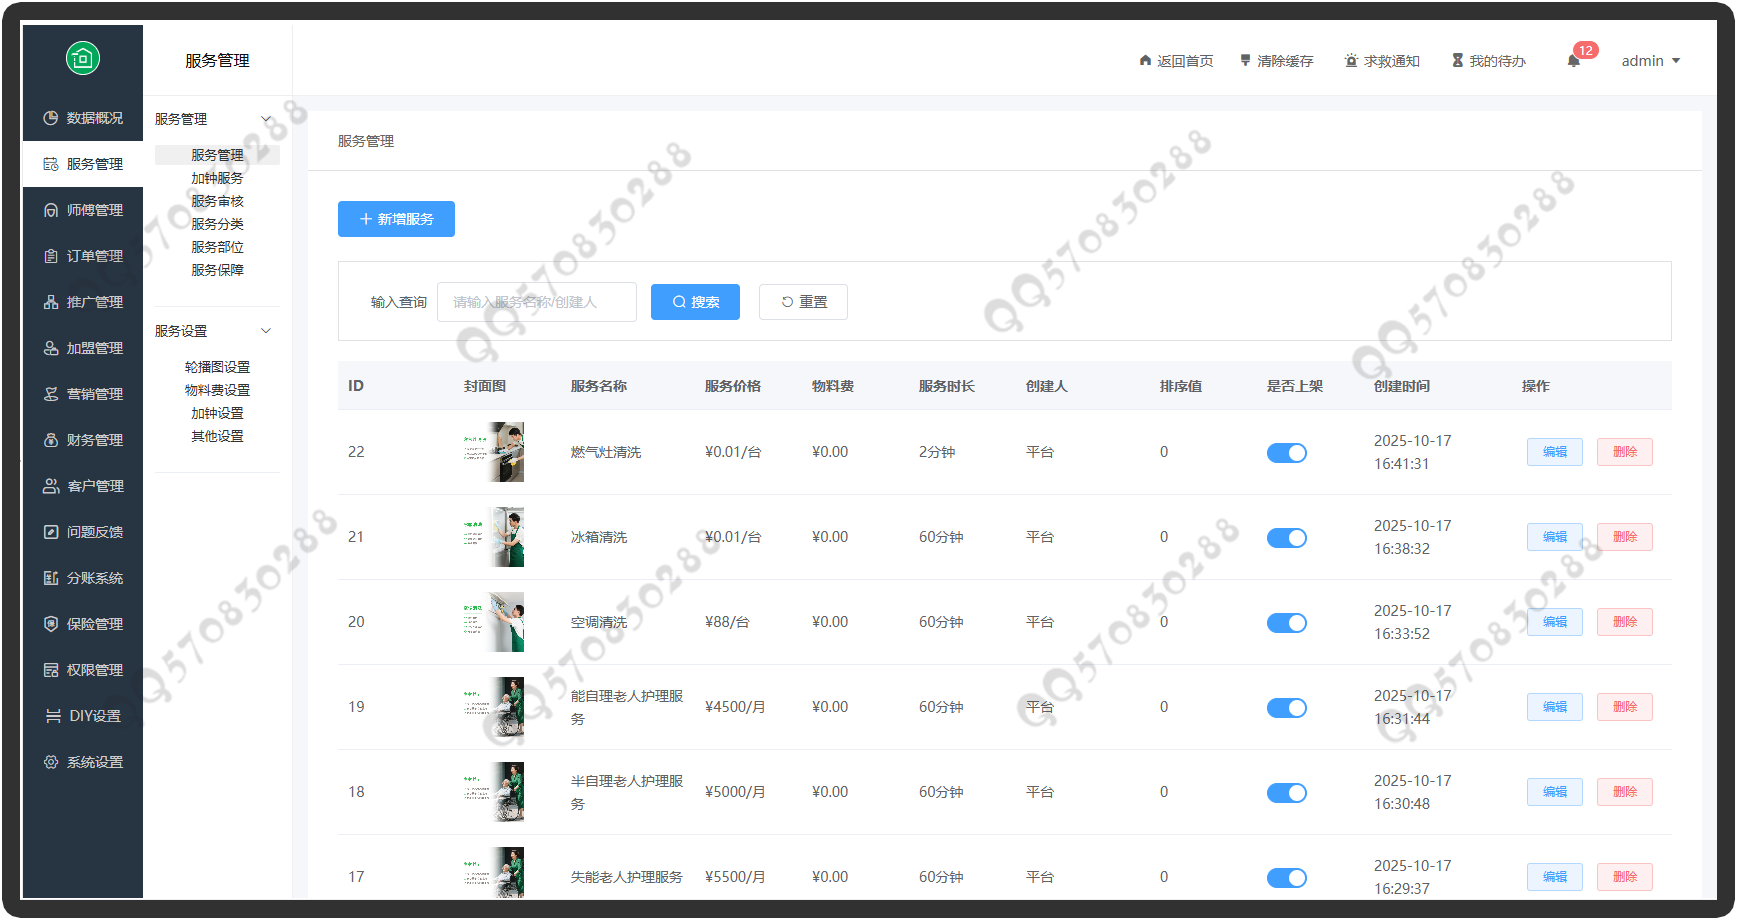Focus the service name search input
This screenshot has height=920, width=1737.
[537, 302]
